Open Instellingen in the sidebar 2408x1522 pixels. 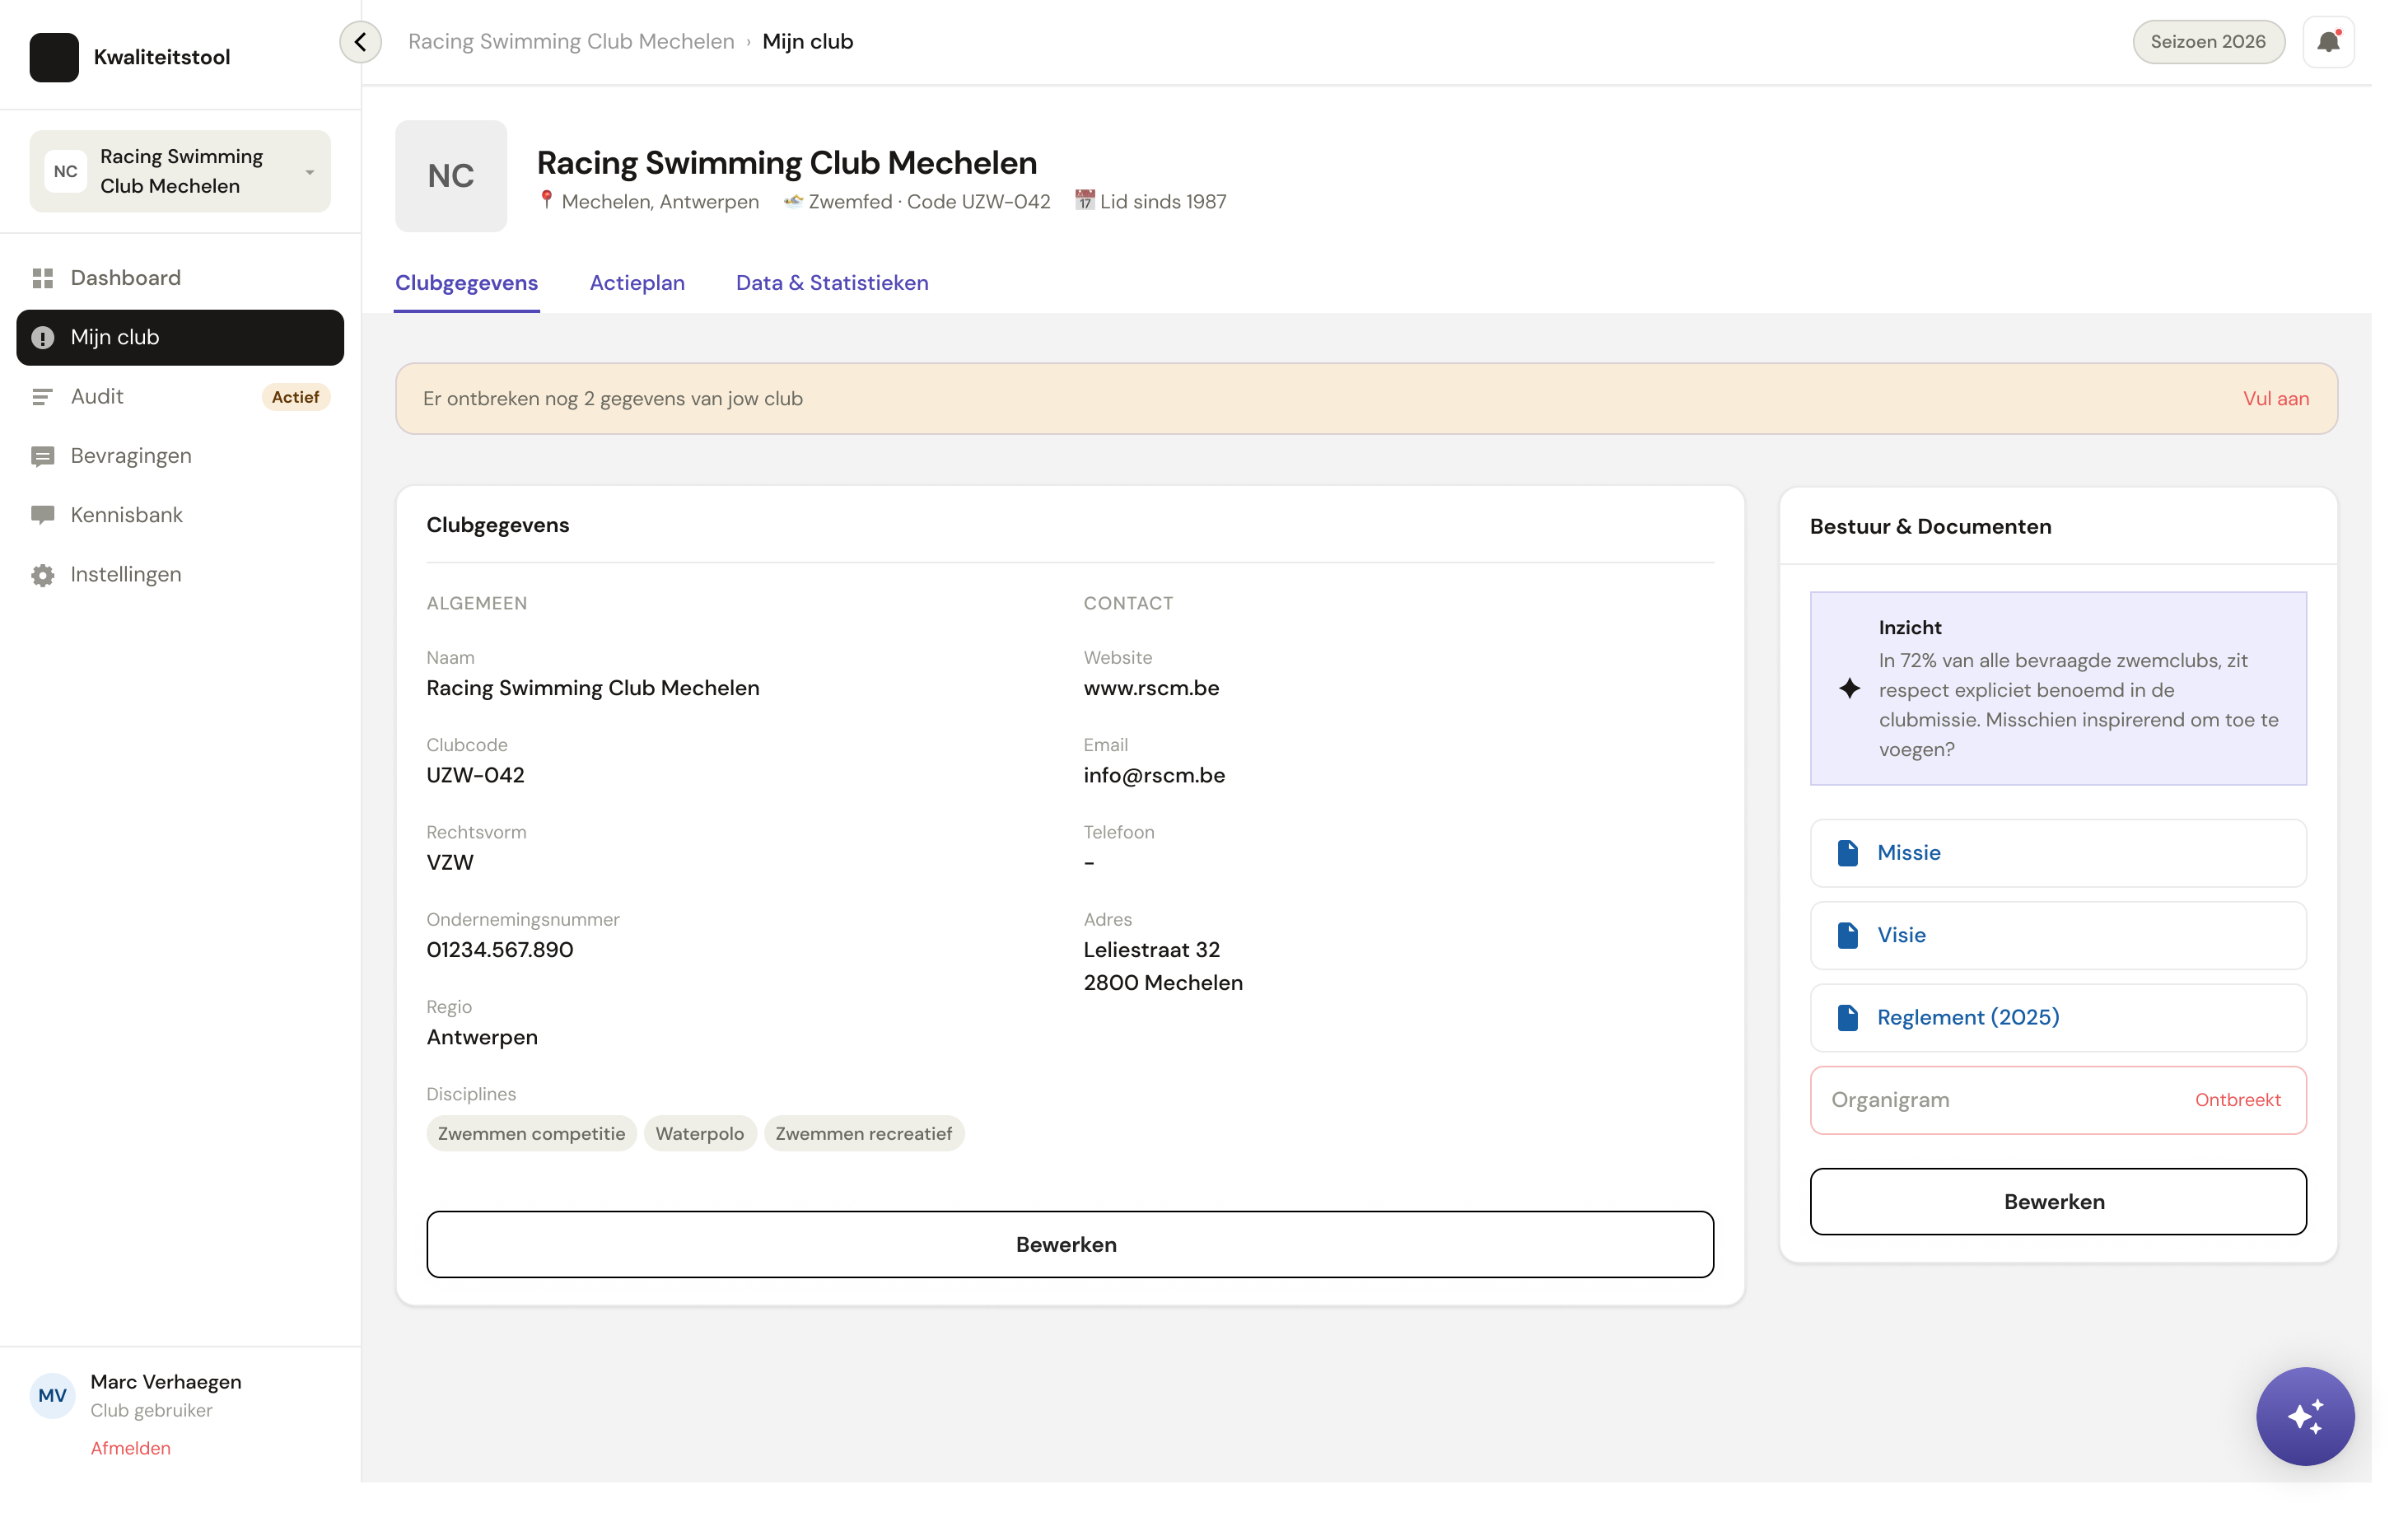(x=180, y=575)
